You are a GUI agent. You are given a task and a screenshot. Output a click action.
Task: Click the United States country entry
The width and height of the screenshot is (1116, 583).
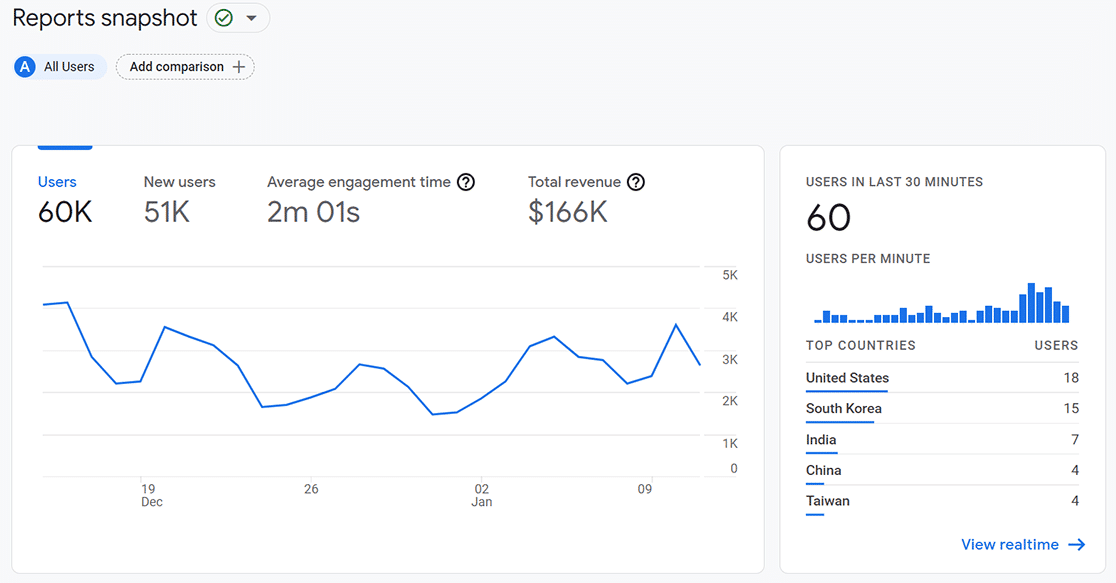(847, 378)
